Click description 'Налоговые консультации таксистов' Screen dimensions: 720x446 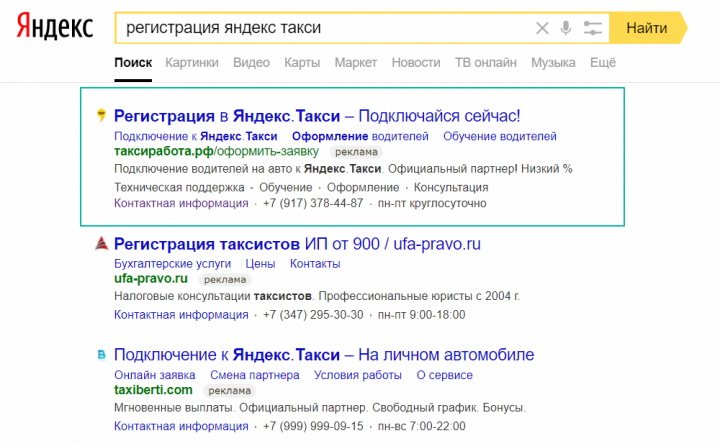pos(213,296)
